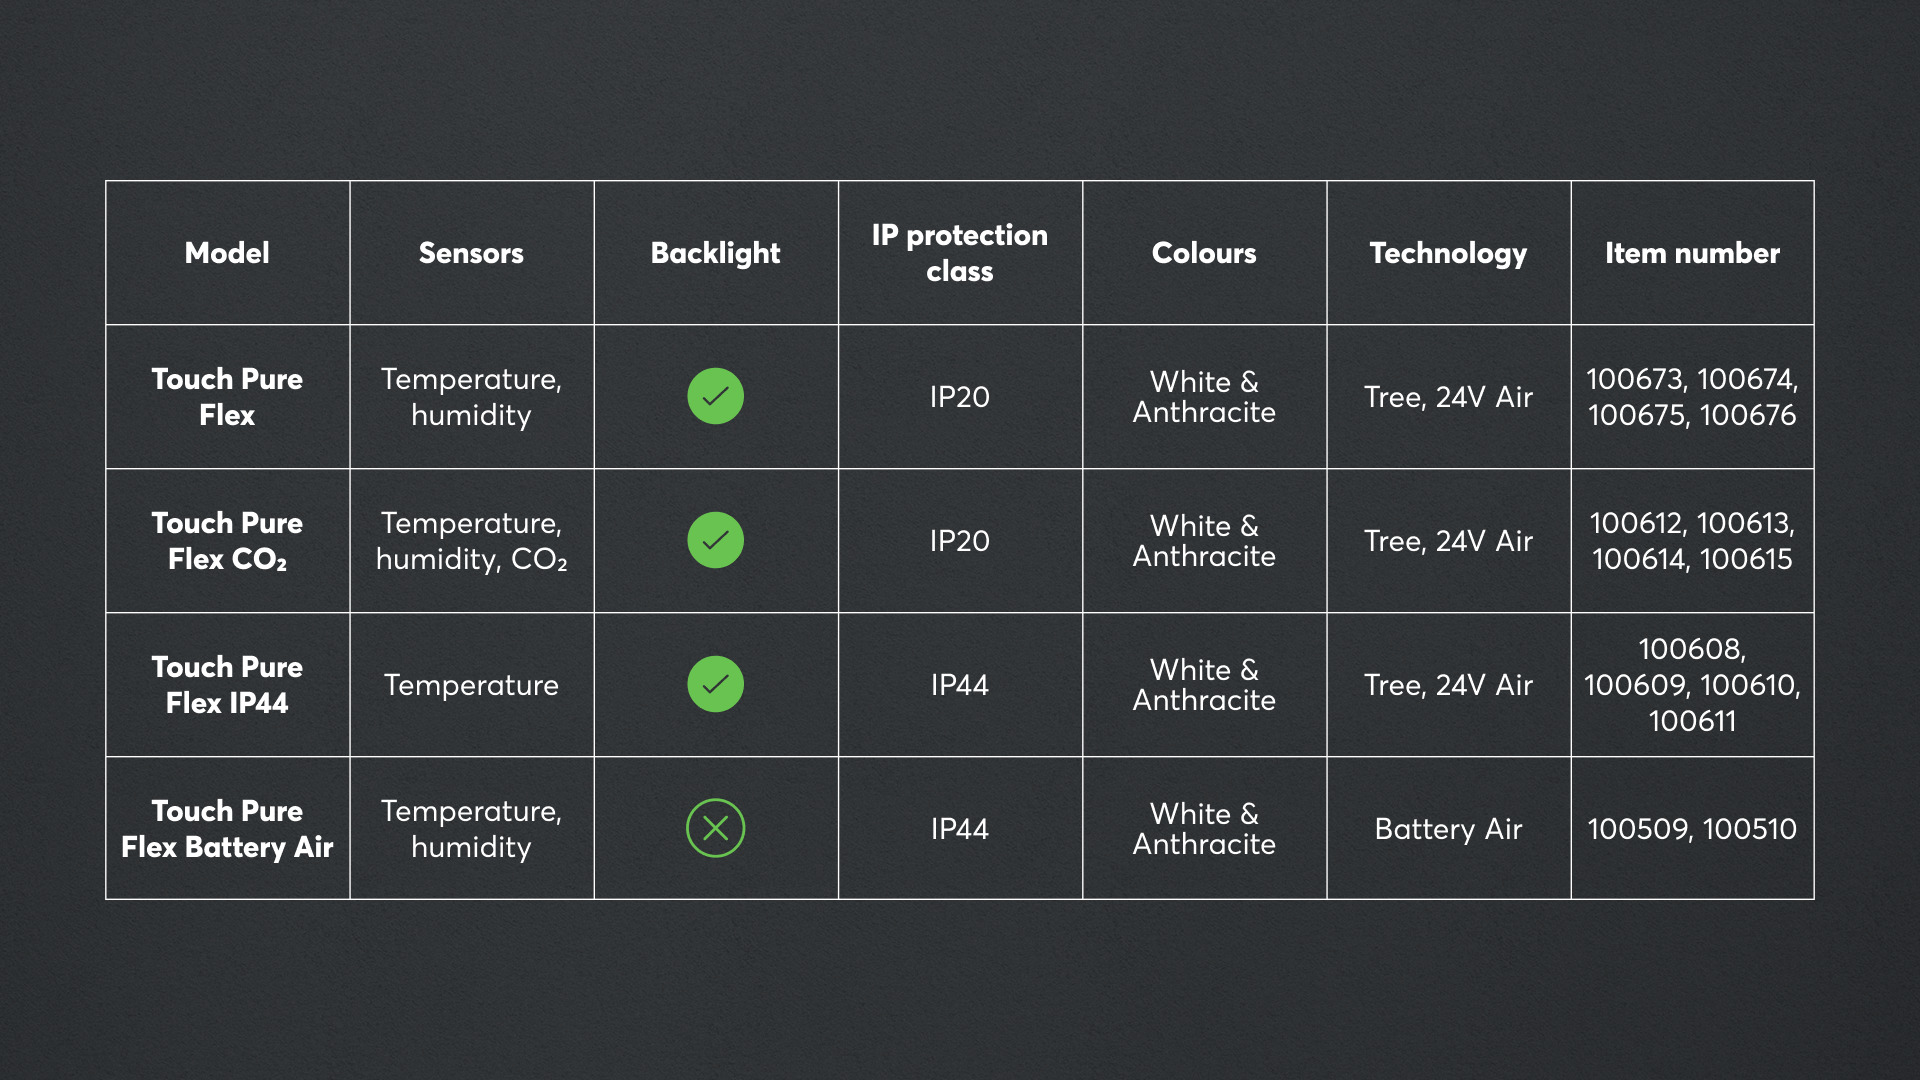Click item numbers starting with 100608
Viewport: 1920px width, 1080px height.
pos(1692,685)
